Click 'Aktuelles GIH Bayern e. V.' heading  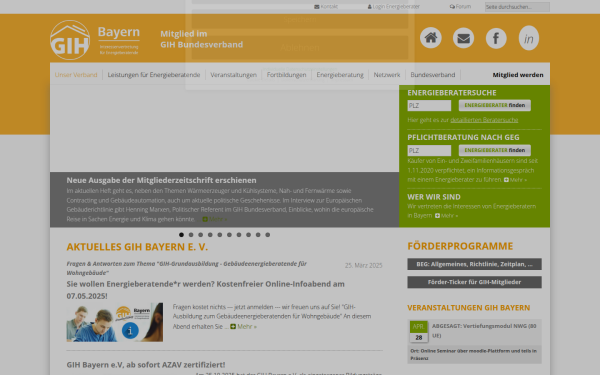(x=137, y=247)
